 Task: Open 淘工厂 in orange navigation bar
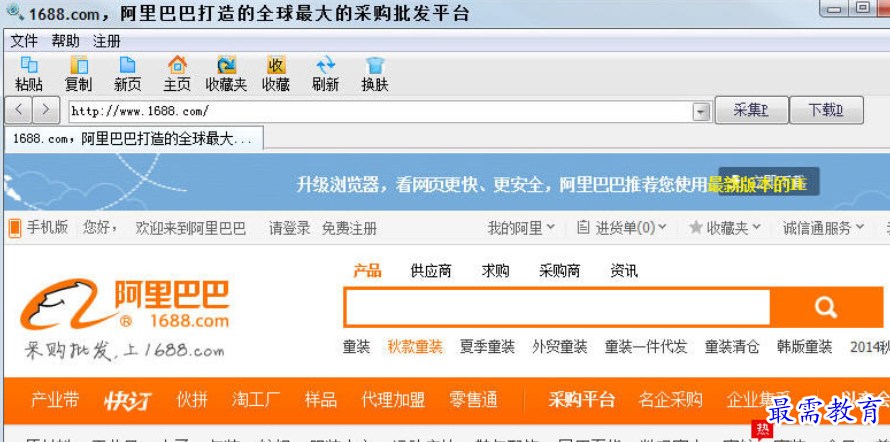click(x=256, y=400)
